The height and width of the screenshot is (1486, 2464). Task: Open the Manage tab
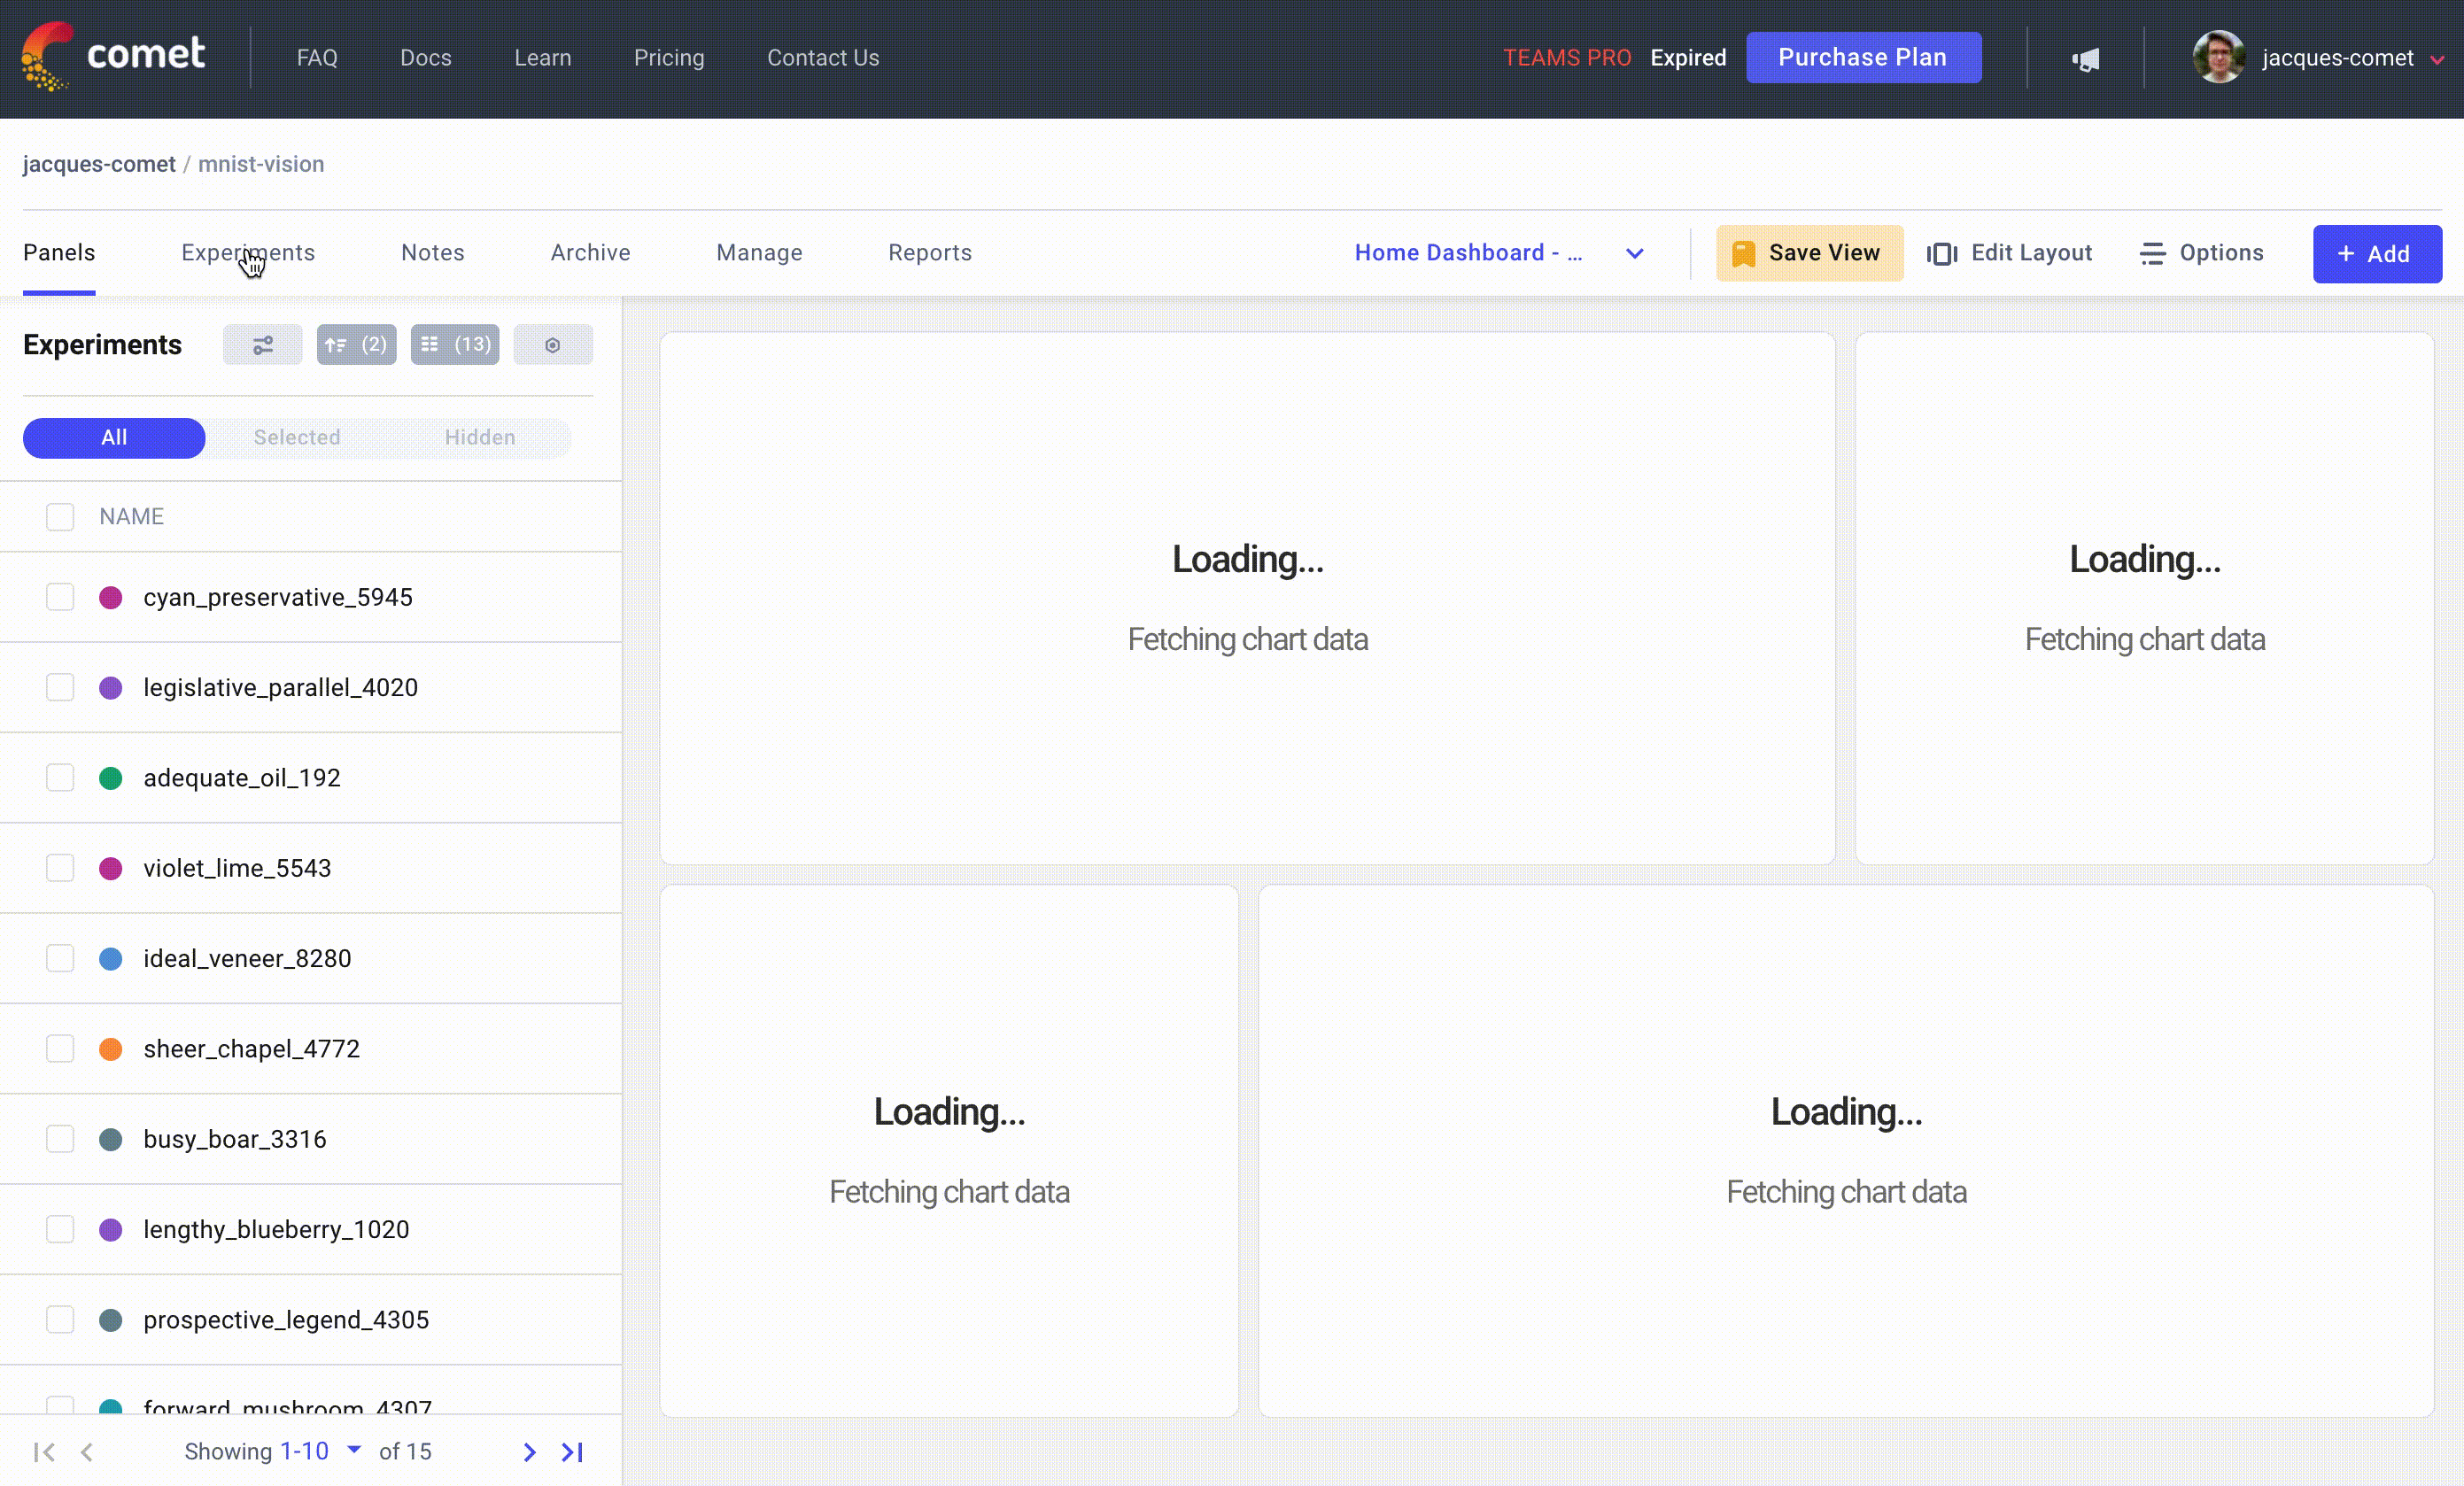pyautogui.click(x=759, y=253)
